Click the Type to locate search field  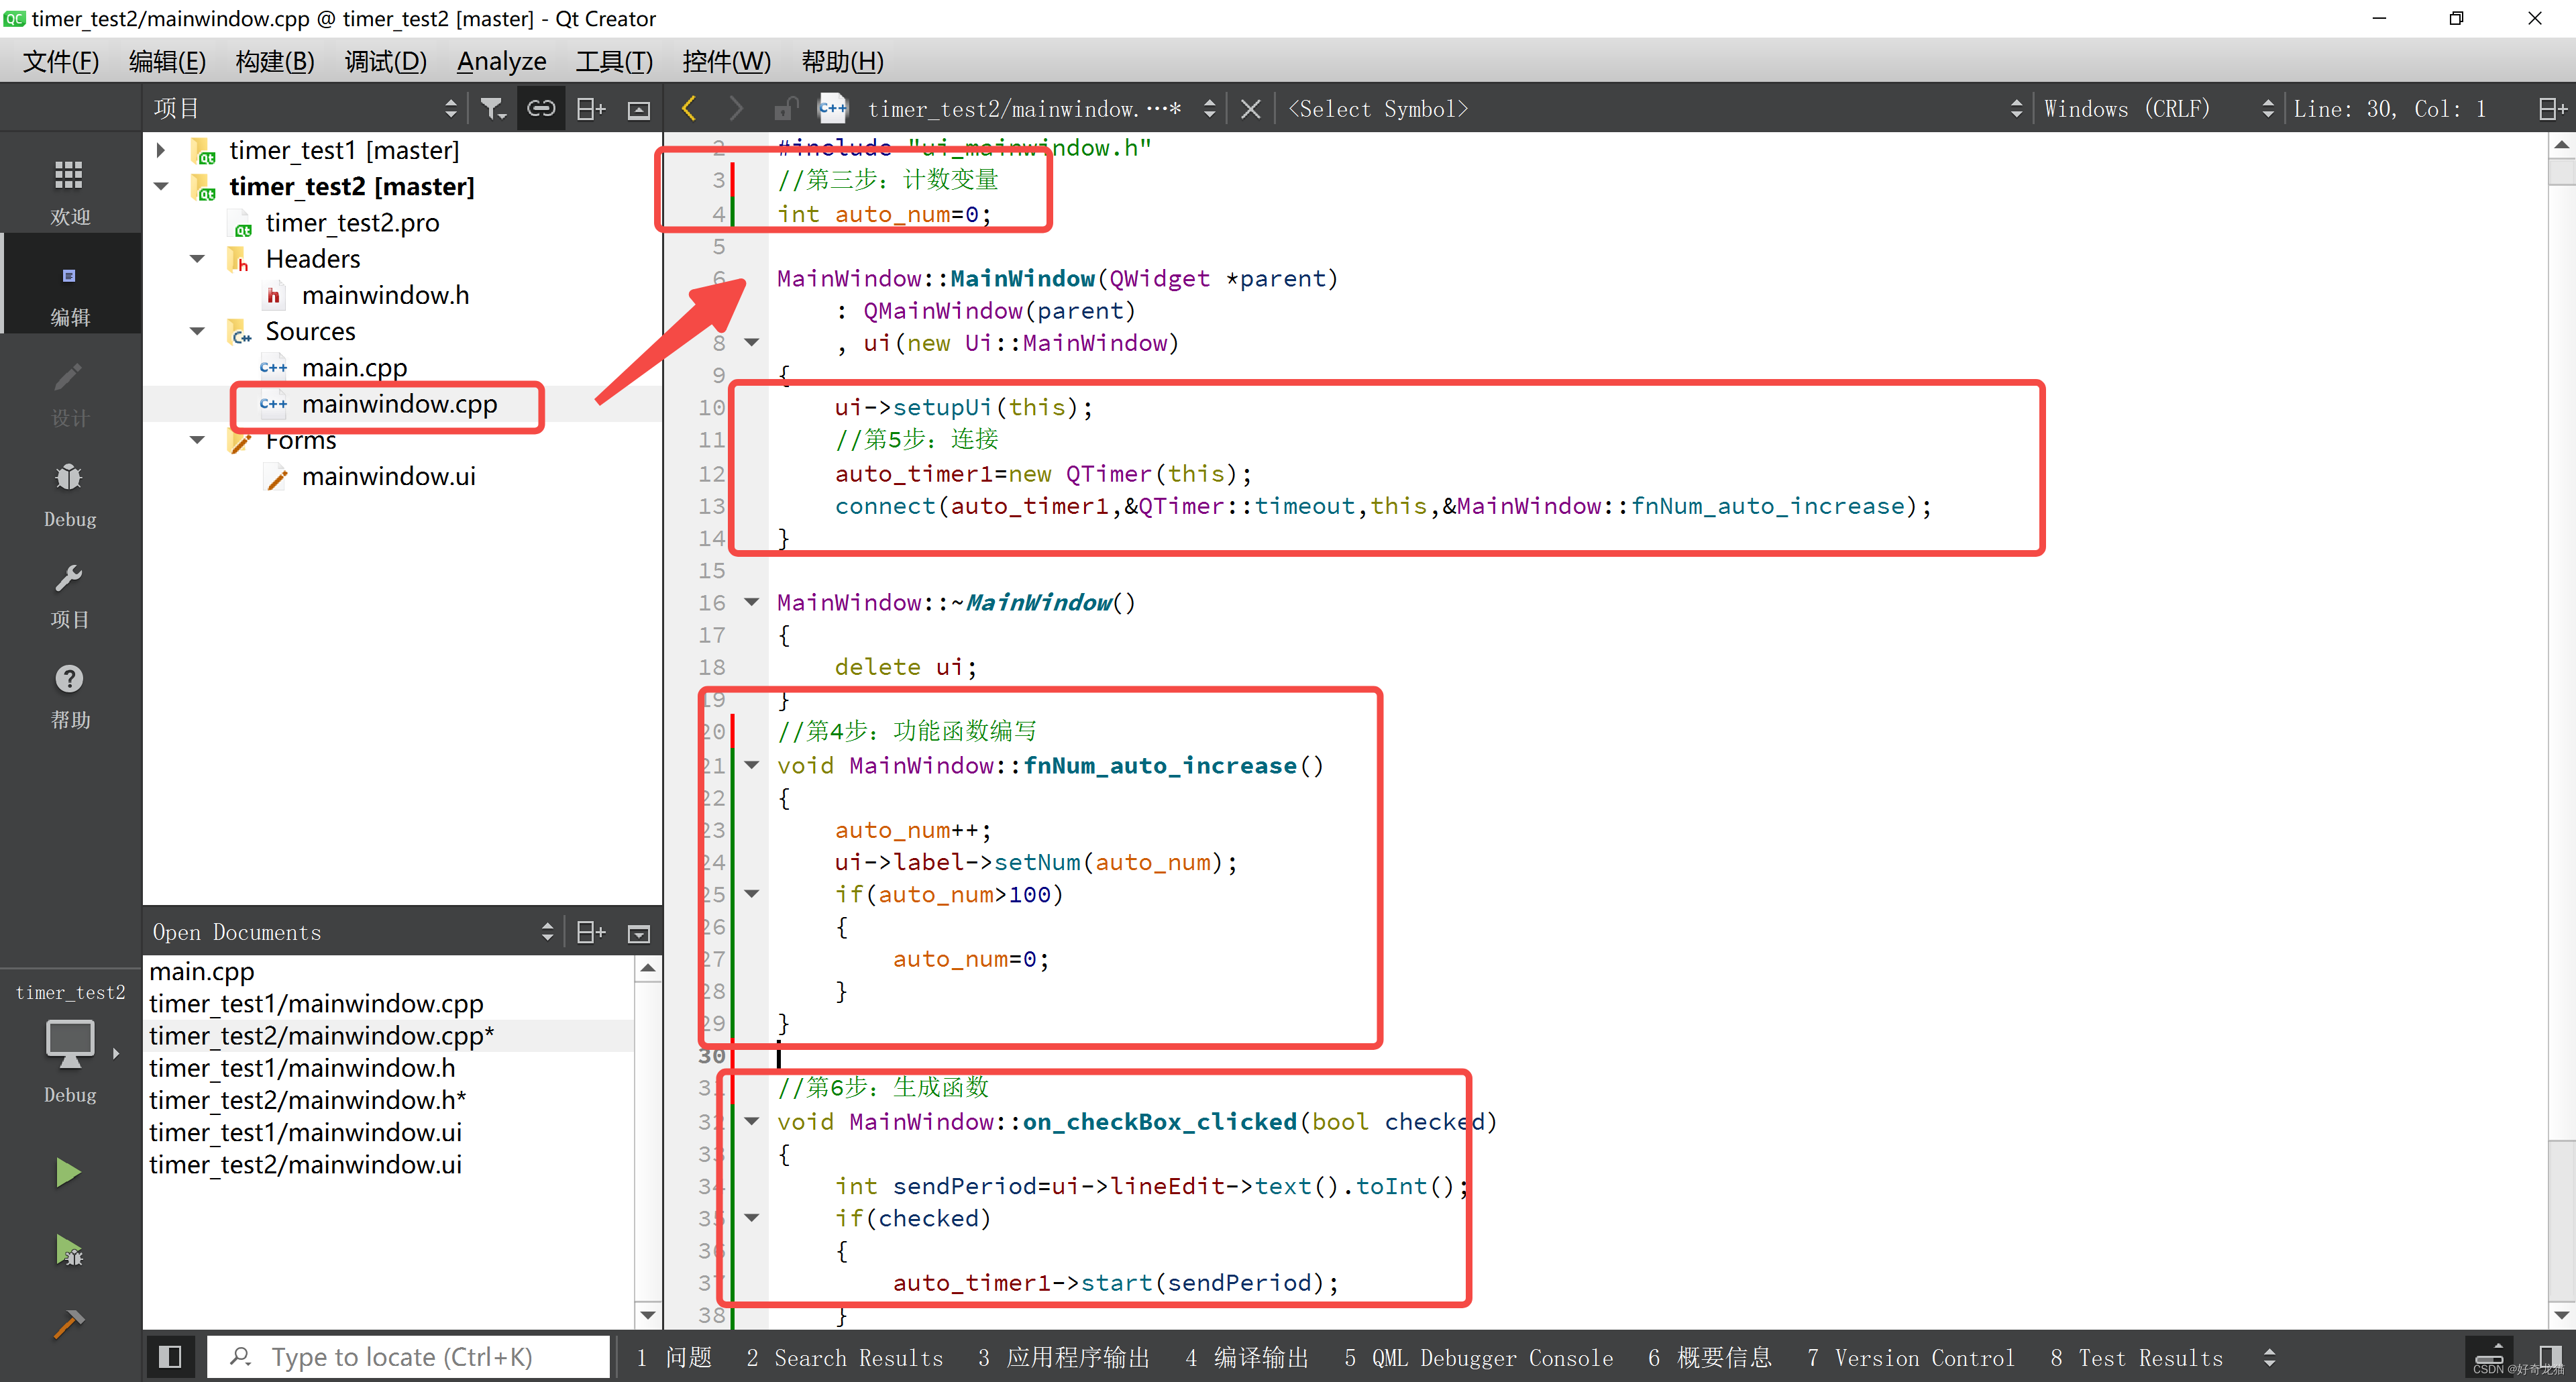408,1357
